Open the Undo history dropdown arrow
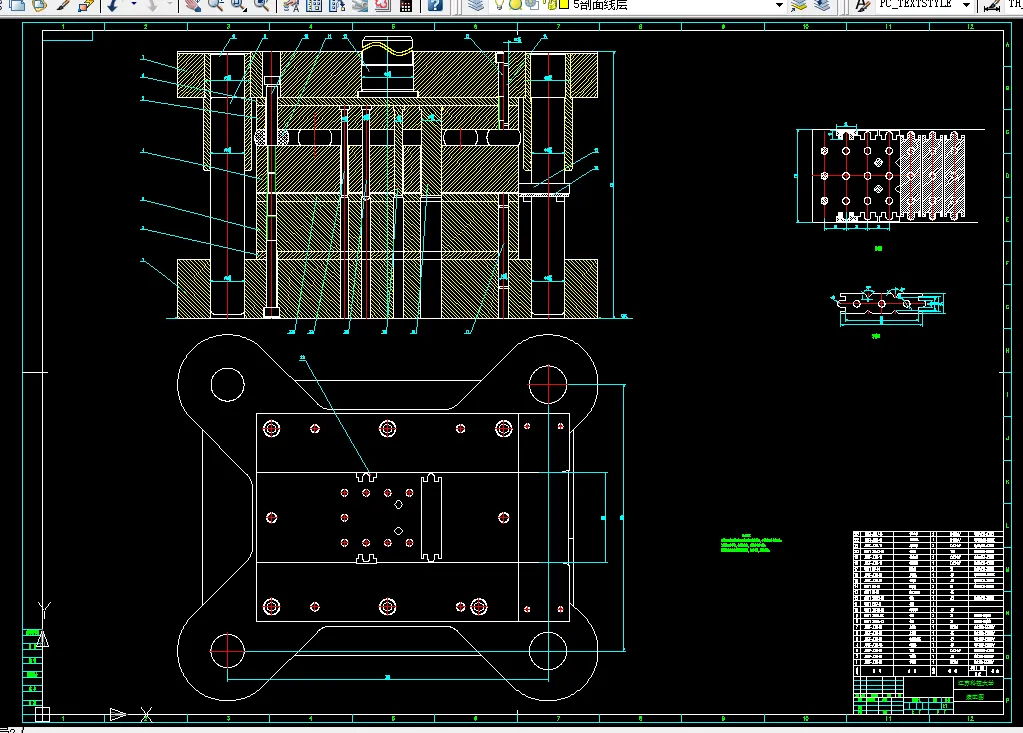 (134, 5)
